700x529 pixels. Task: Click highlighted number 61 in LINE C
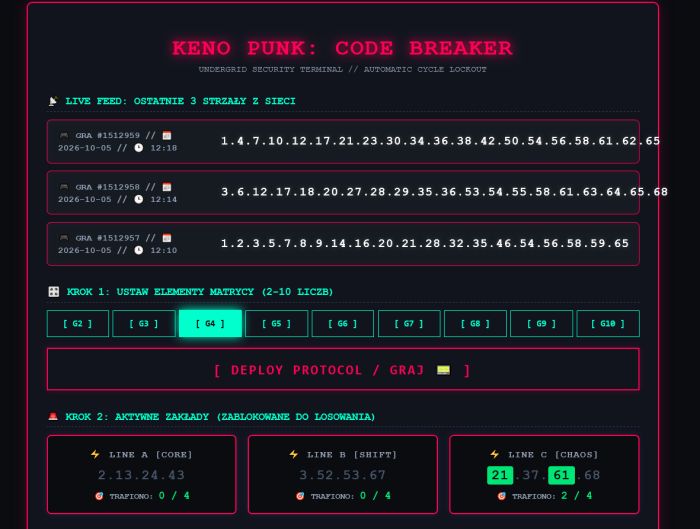click(561, 475)
